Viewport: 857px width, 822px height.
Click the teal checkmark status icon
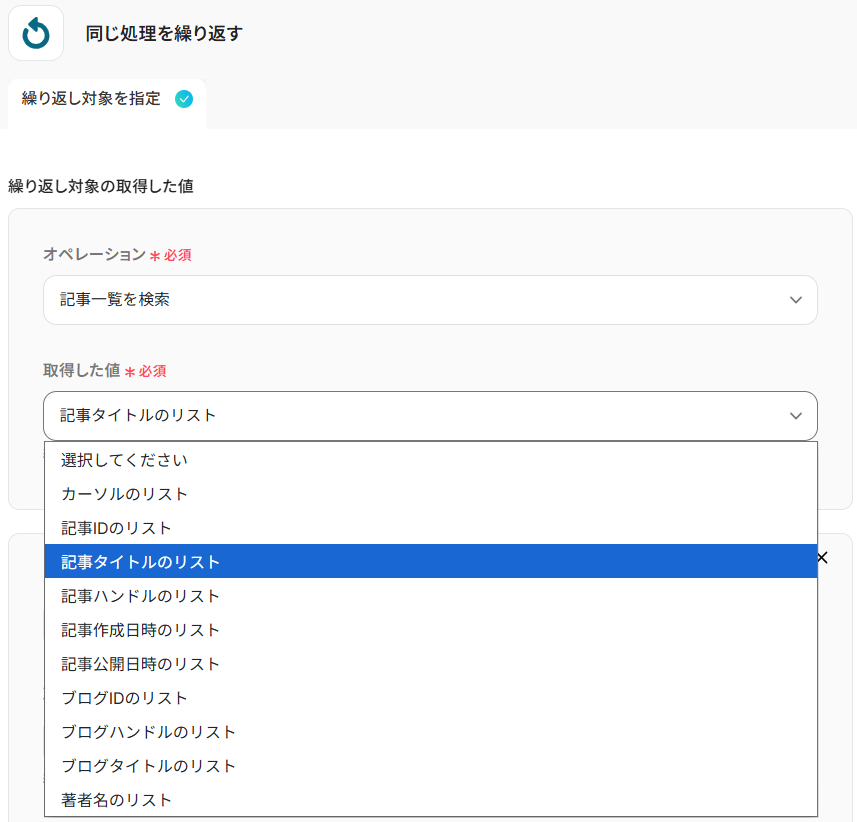pyautogui.click(x=184, y=99)
